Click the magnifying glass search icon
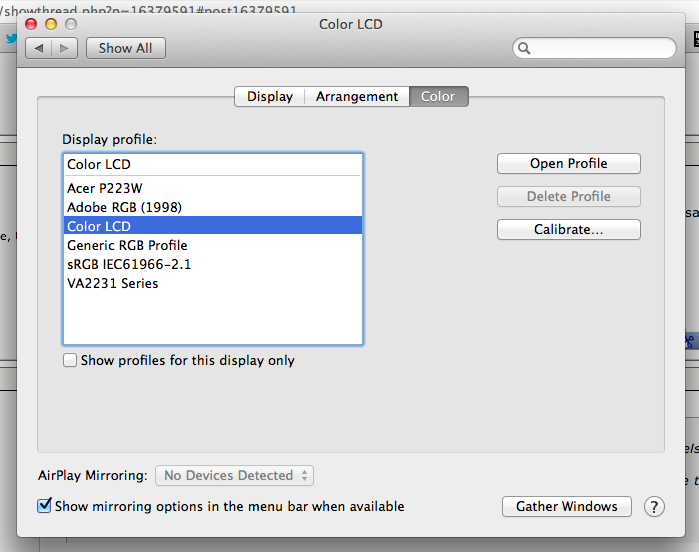The height and width of the screenshot is (552, 699). coord(524,48)
